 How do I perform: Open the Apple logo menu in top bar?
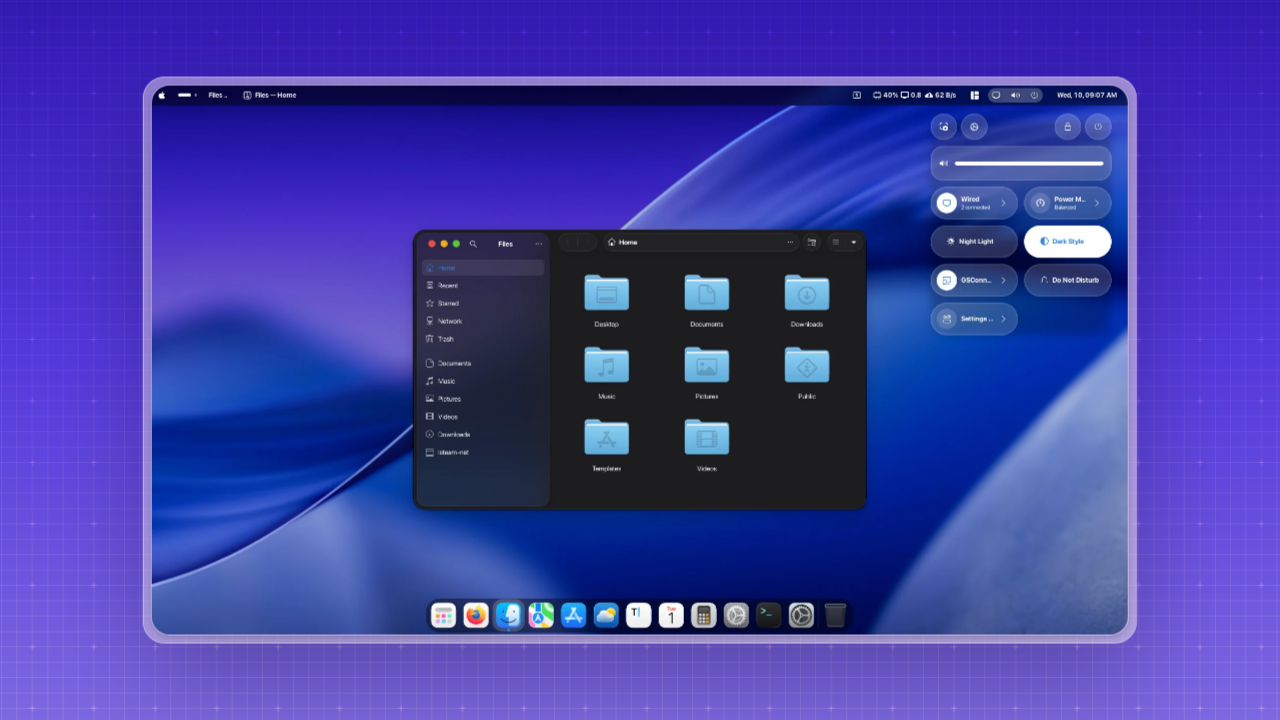click(x=161, y=95)
